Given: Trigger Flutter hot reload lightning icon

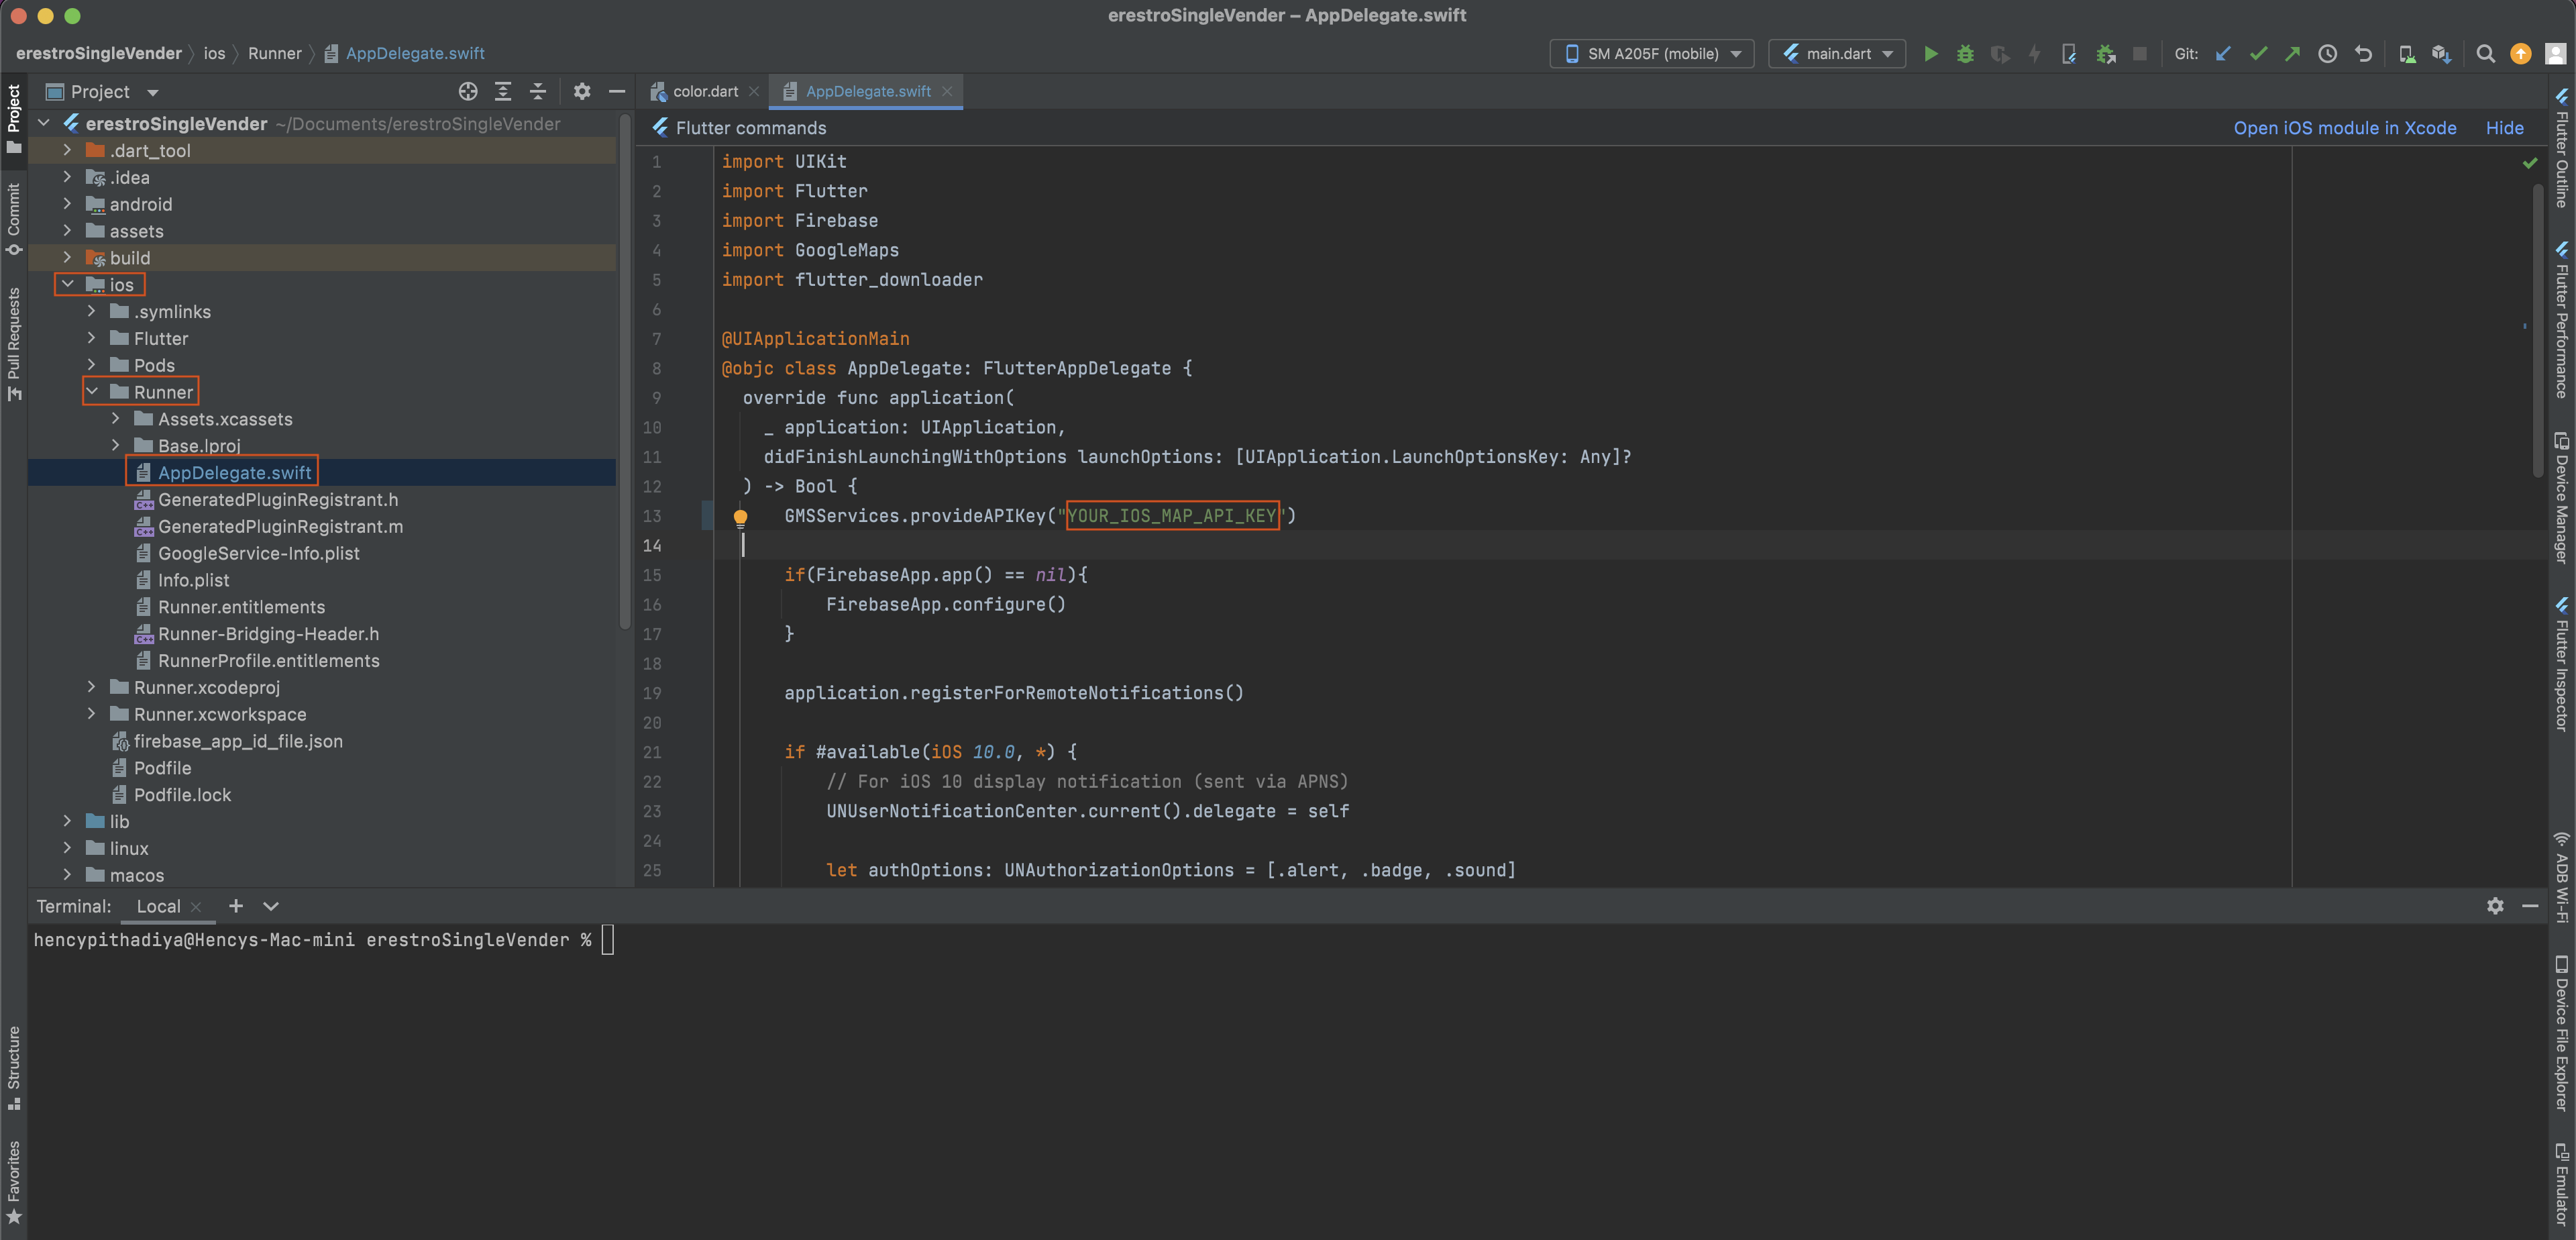Looking at the screenshot, I should (x=2034, y=54).
